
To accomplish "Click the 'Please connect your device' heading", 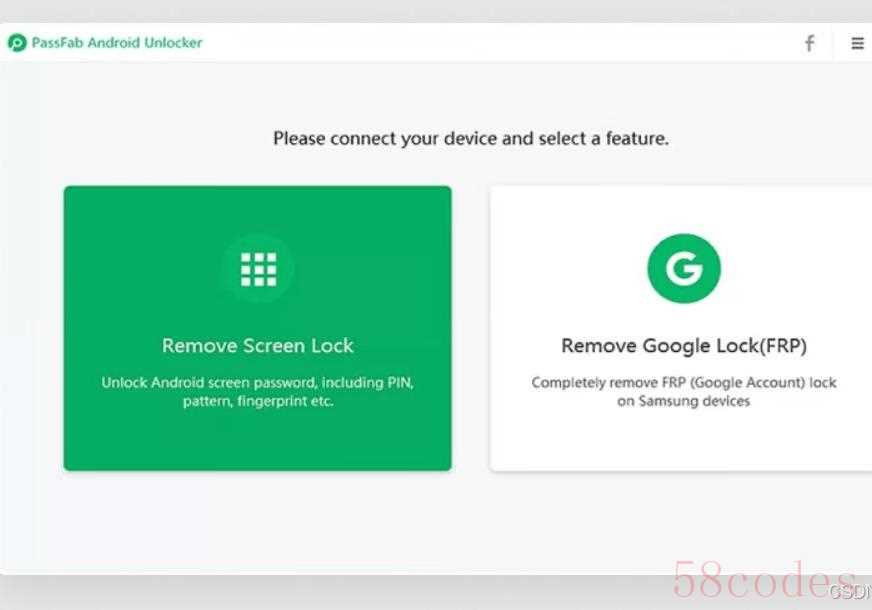I will point(470,138).
